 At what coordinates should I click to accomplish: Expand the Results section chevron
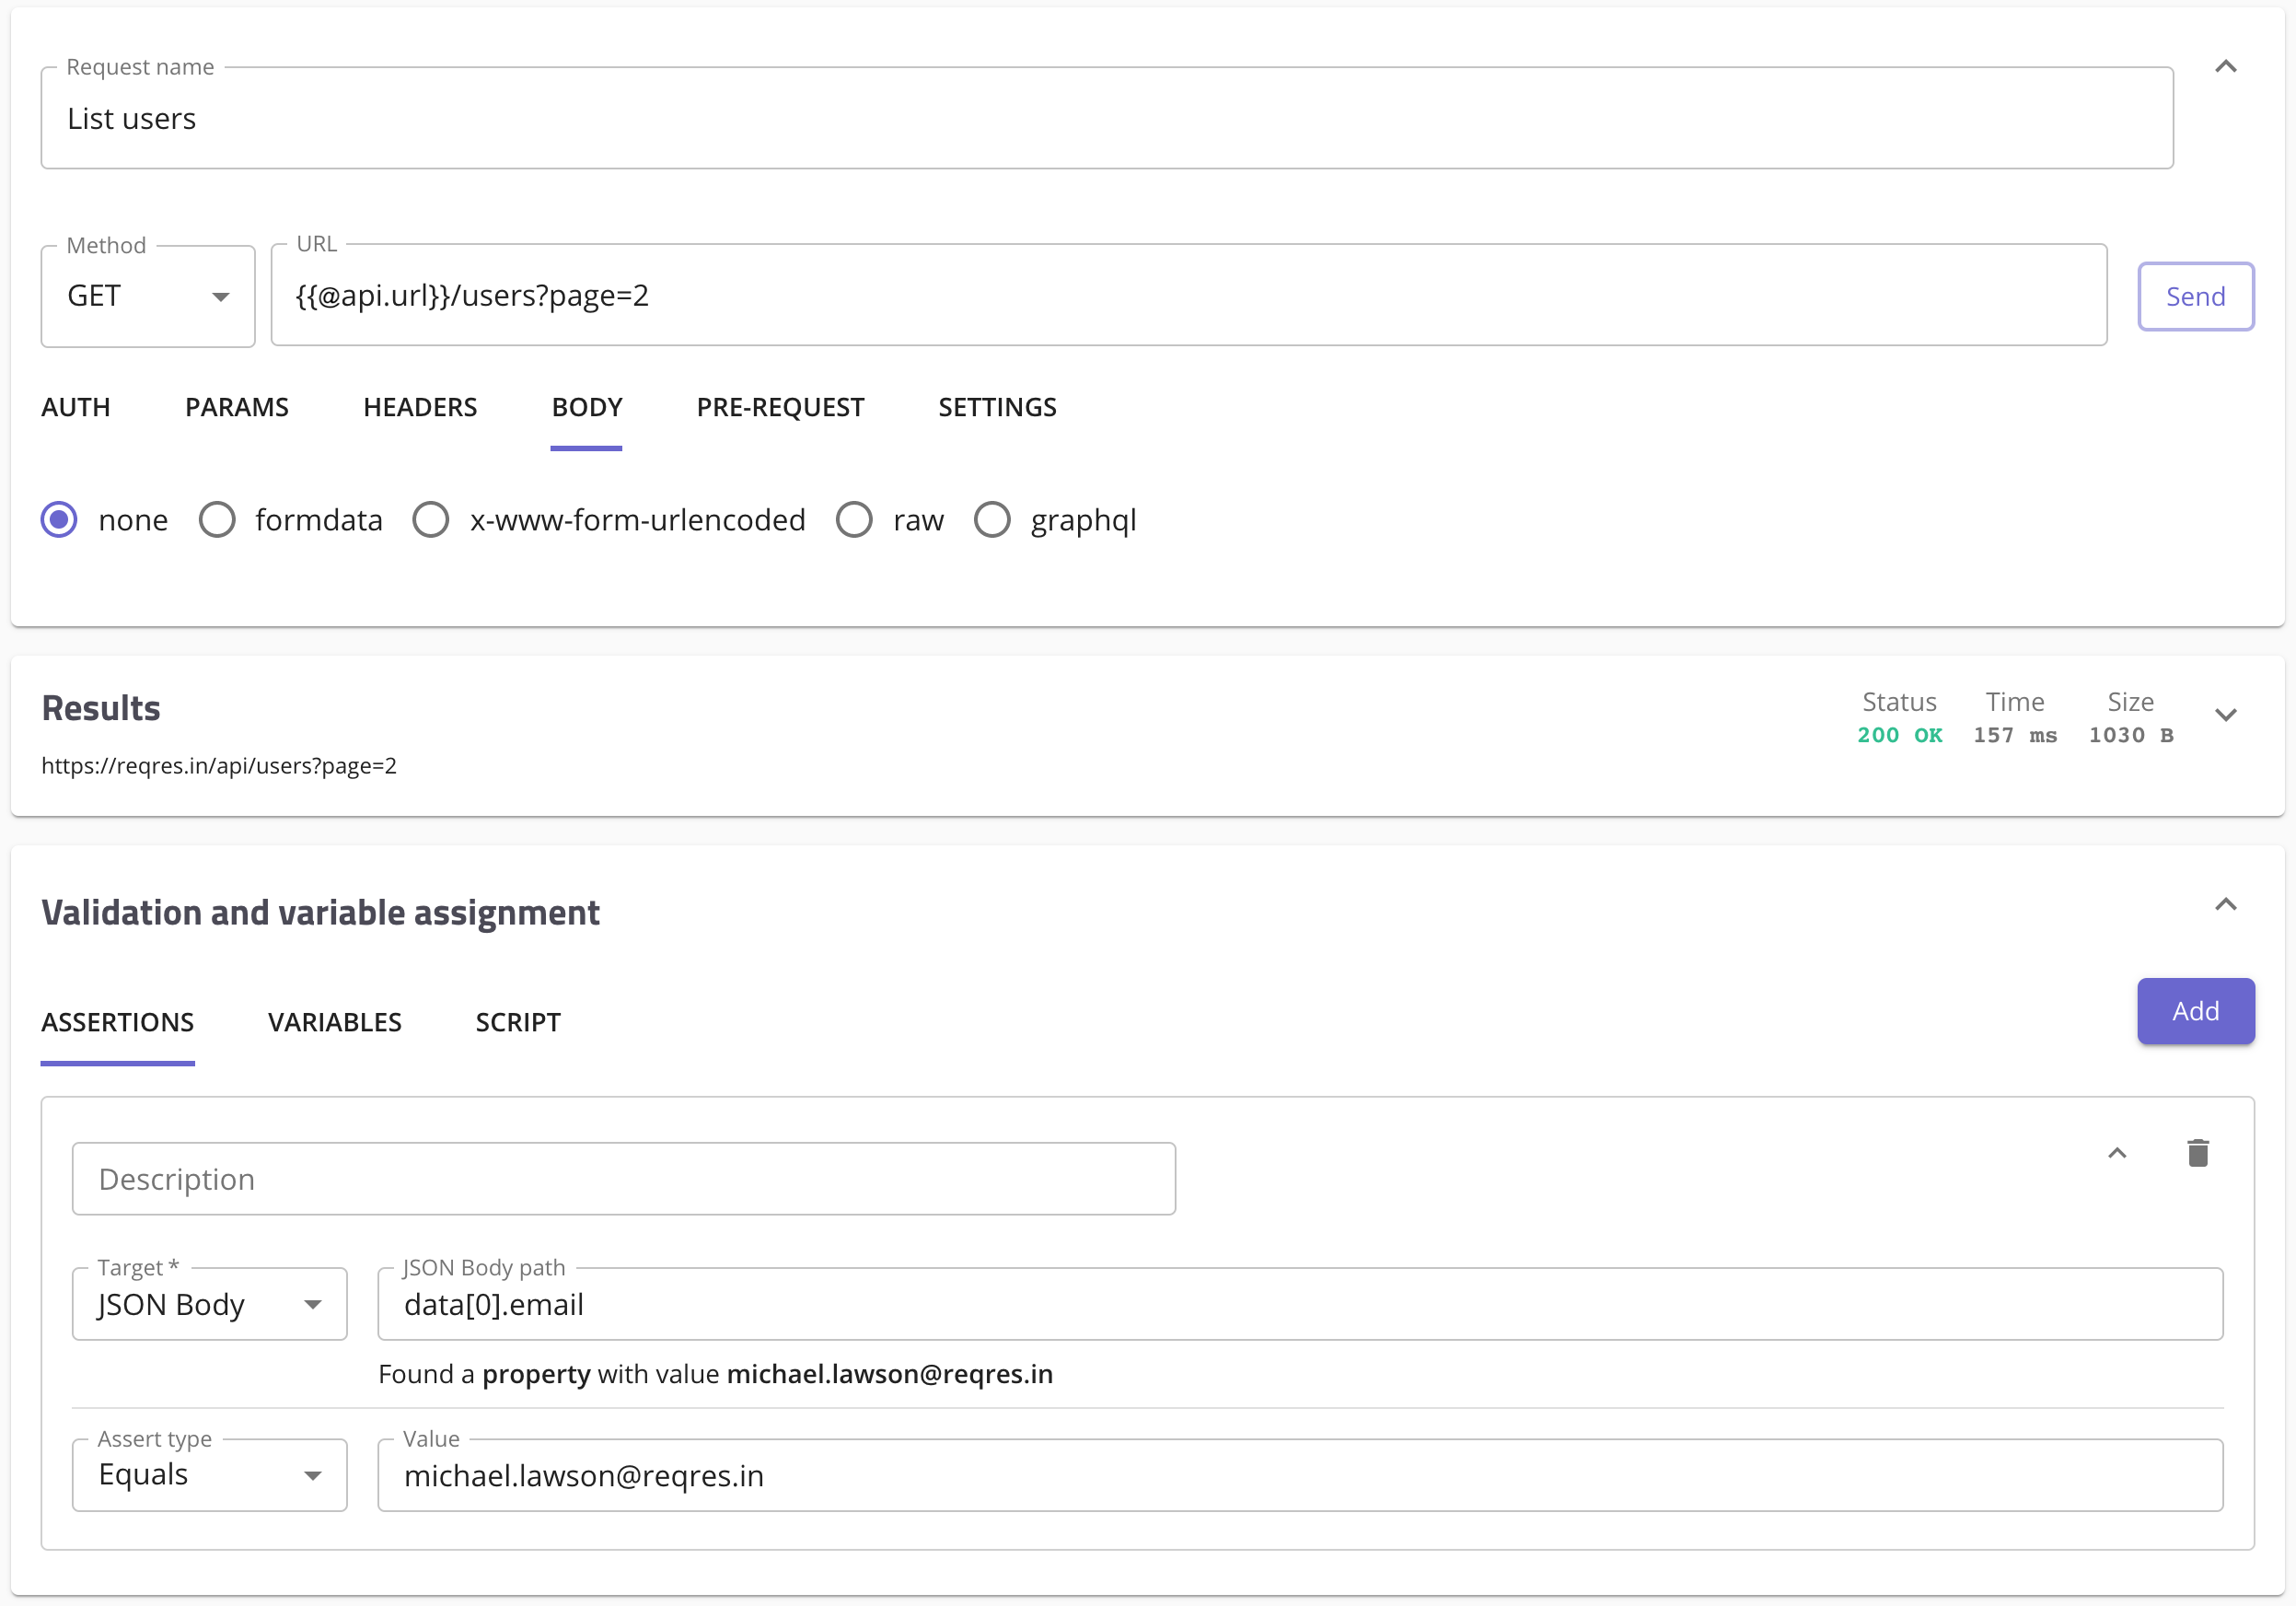coord(2225,715)
